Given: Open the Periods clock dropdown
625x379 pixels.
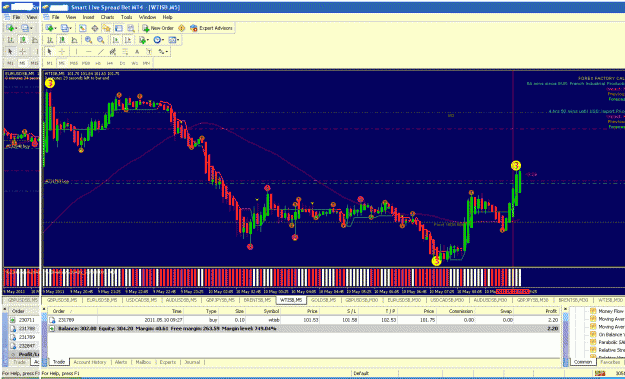Looking at the screenshot, I should click(159, 40).
